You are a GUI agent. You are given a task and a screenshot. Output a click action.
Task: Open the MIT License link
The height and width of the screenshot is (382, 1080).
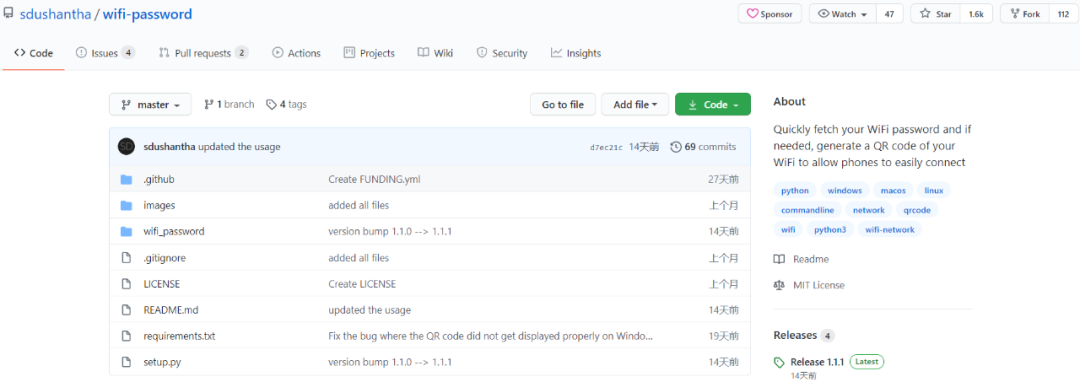809,285
